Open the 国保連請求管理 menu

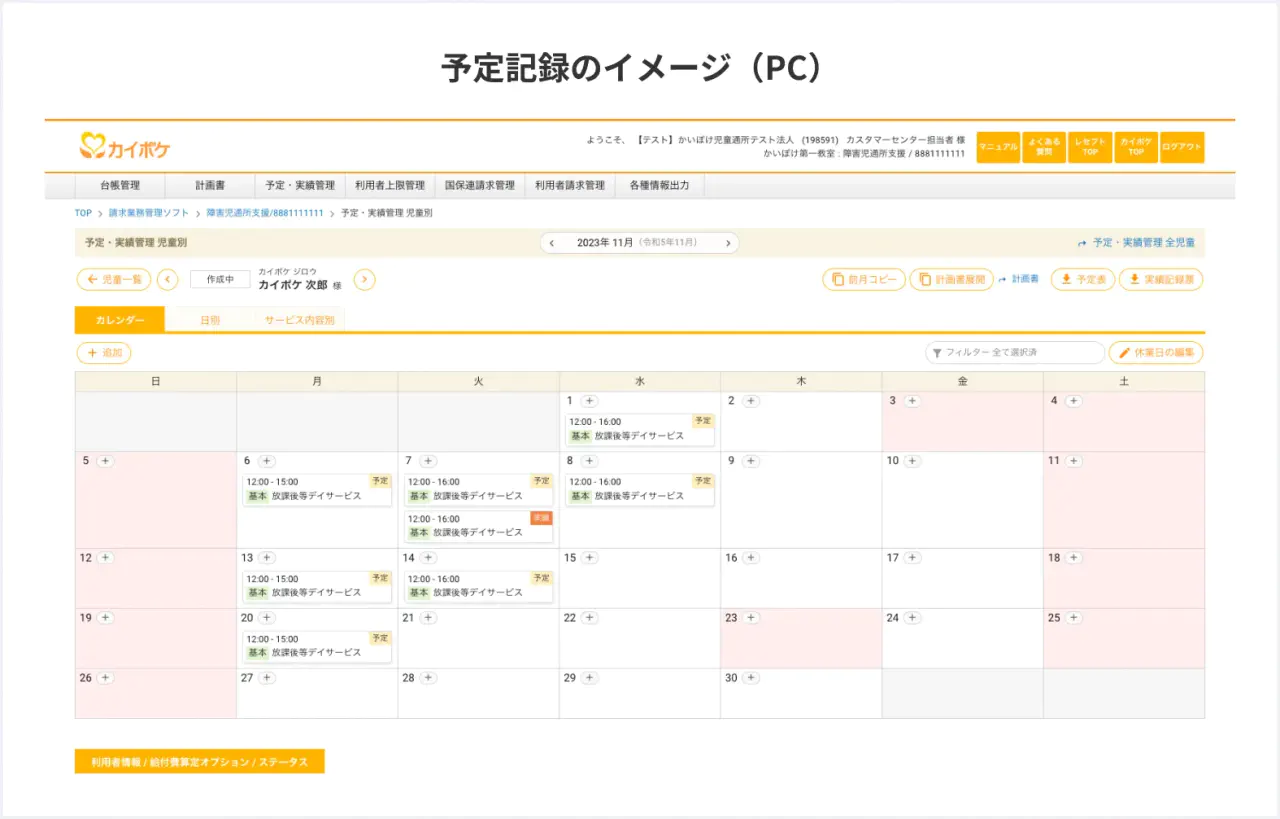click(480, 185)
